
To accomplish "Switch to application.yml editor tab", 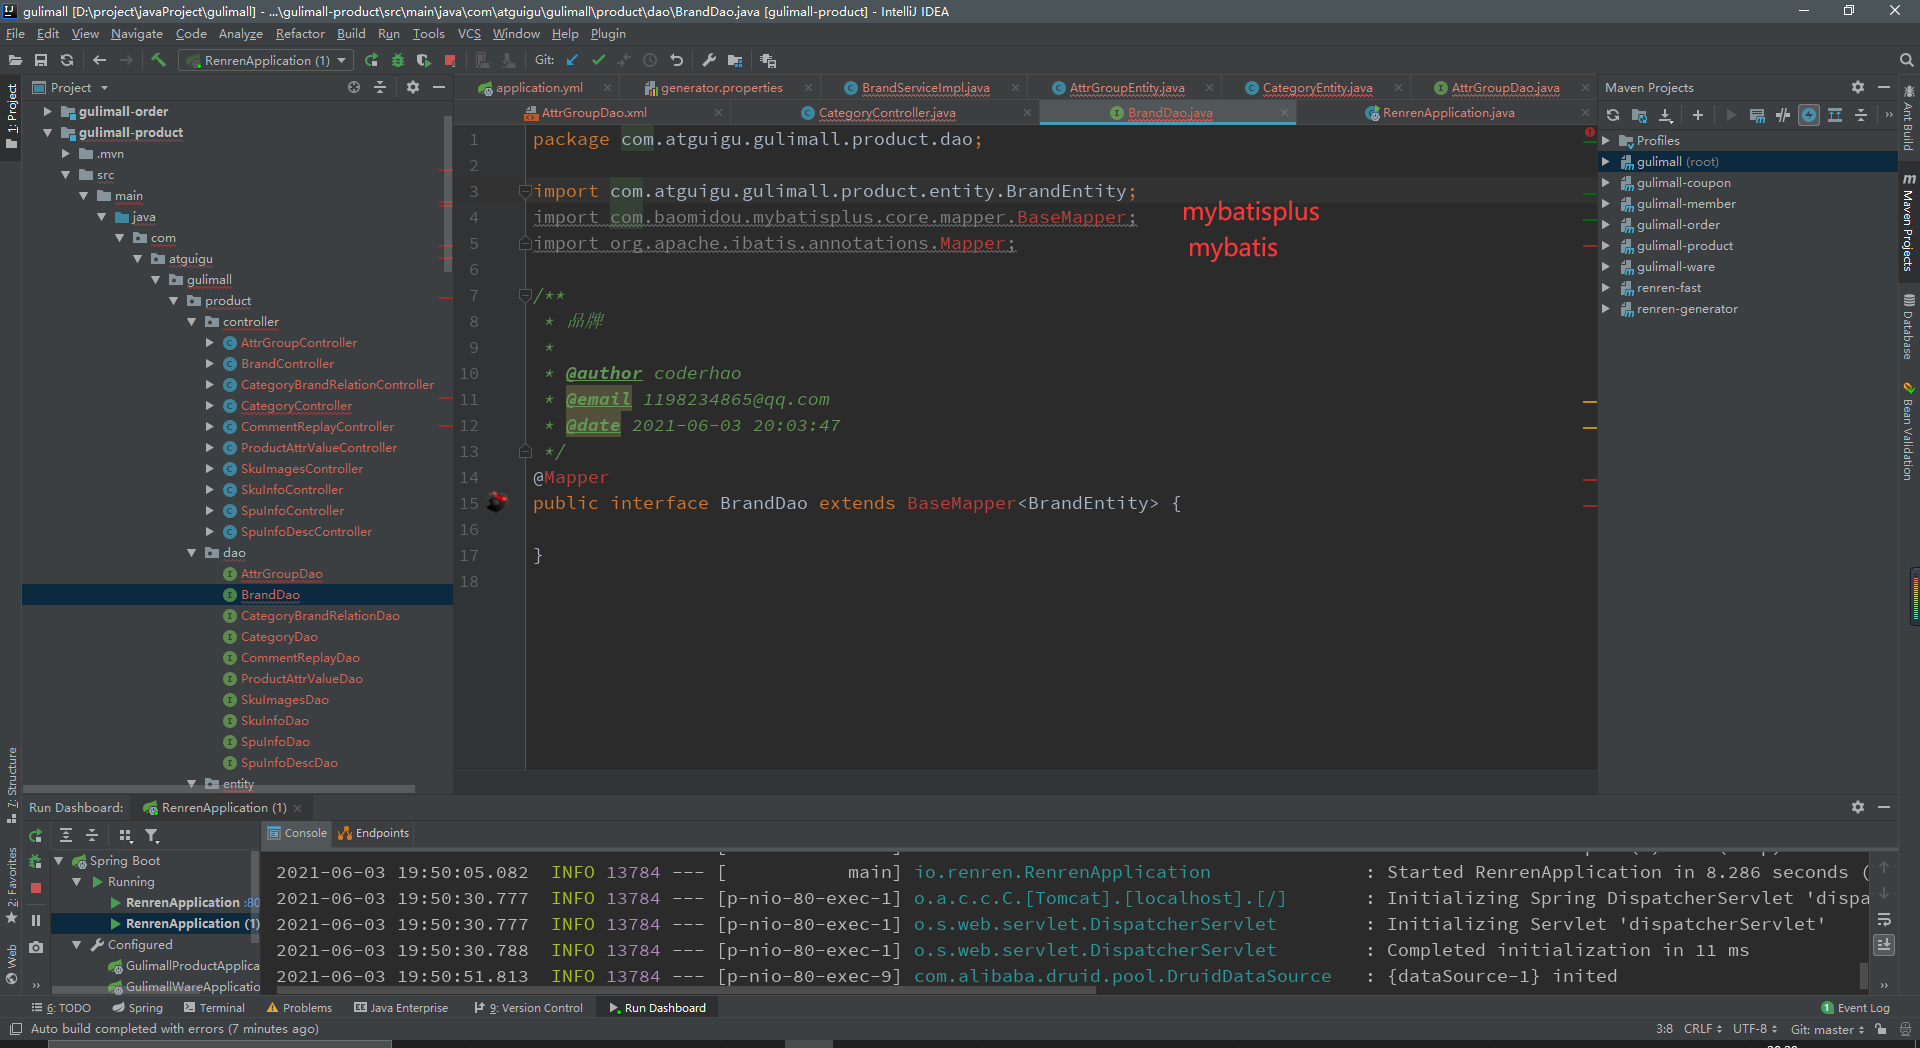I will click(x=539, y=88).
